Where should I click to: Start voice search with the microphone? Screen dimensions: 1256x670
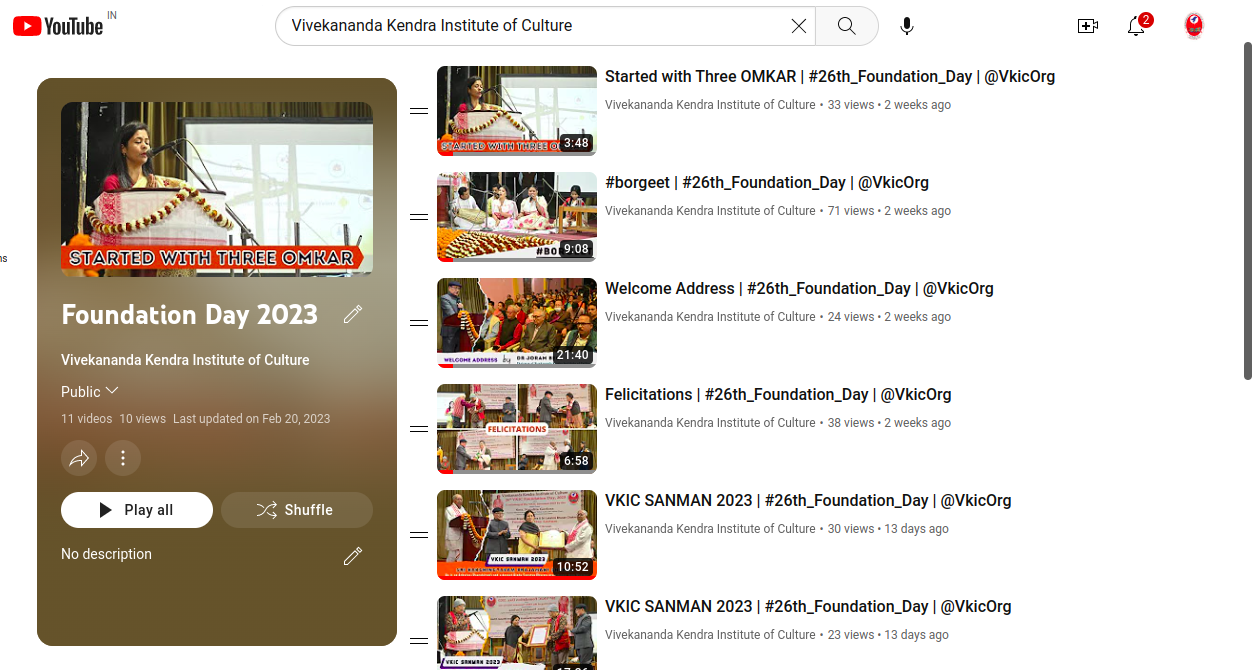pyautogui.click(x=907, y=26)
